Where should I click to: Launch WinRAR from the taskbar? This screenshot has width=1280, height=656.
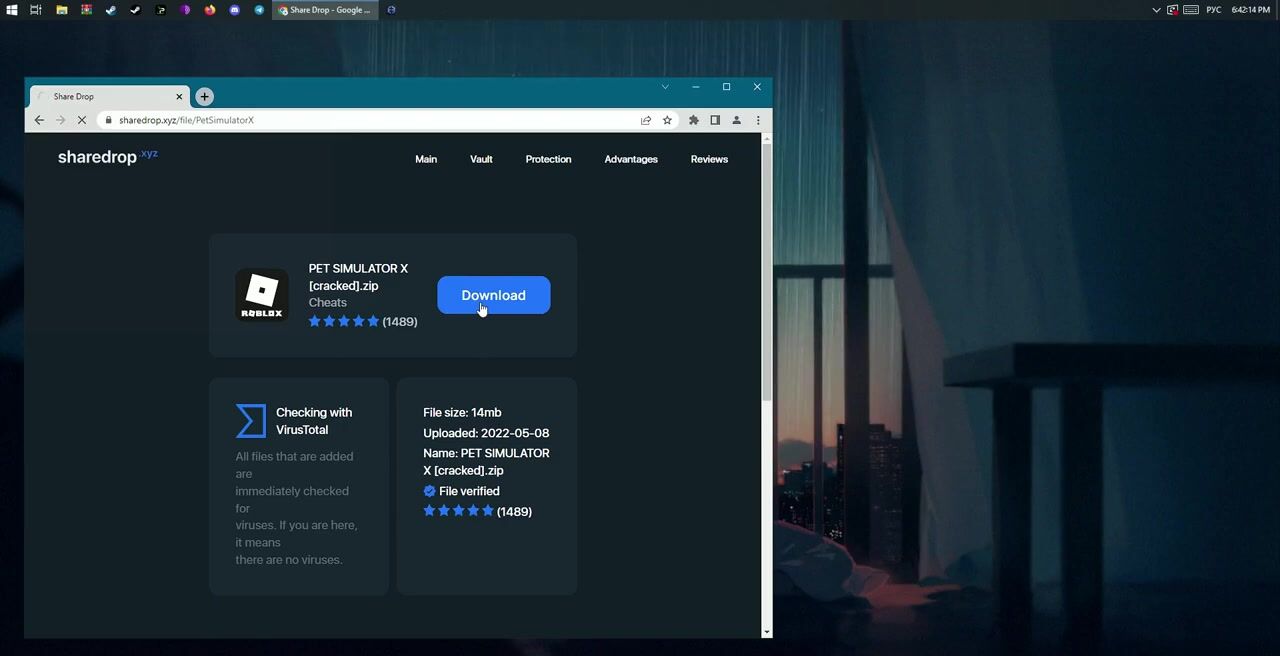(86, 10)
